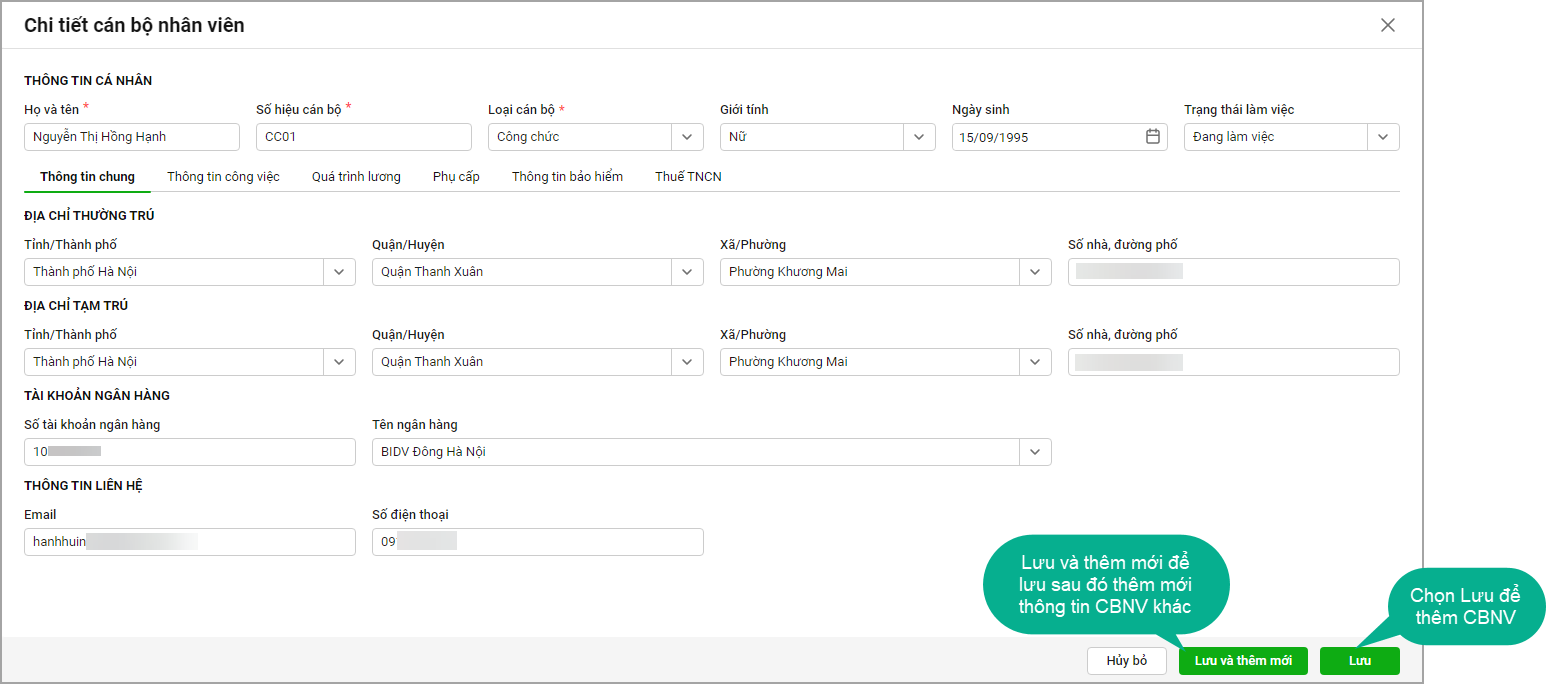
Task: Expand the Loại cán bộ dropdown
Action: [687, 137]
